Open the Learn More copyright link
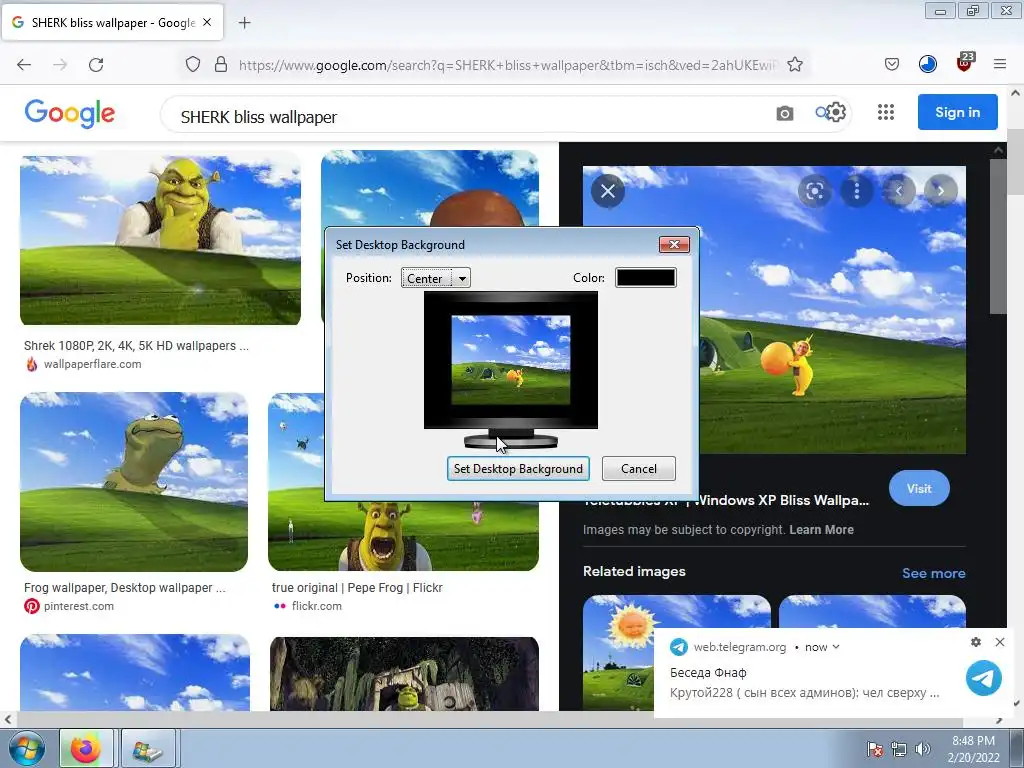Viewport: 1024px width, 768px height. tap(821, 530)
